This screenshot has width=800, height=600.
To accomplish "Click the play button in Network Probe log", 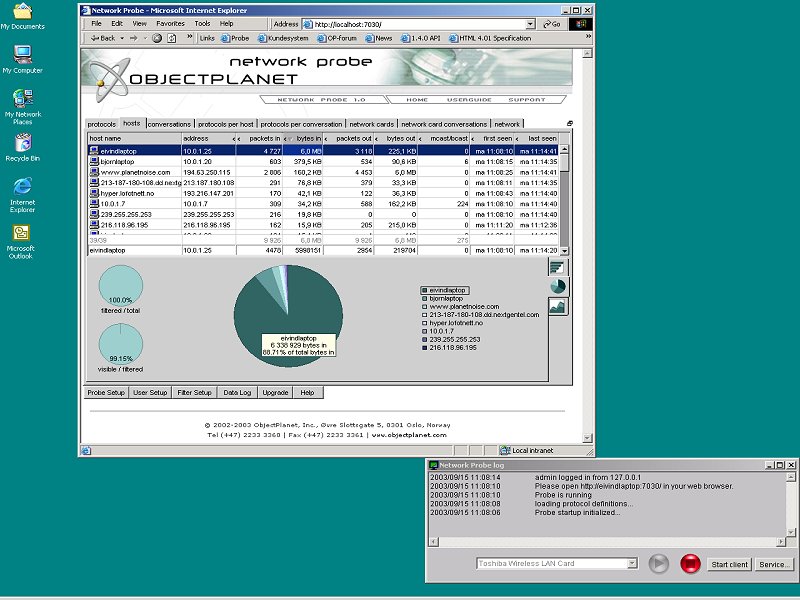I will [x=659, y=564].
